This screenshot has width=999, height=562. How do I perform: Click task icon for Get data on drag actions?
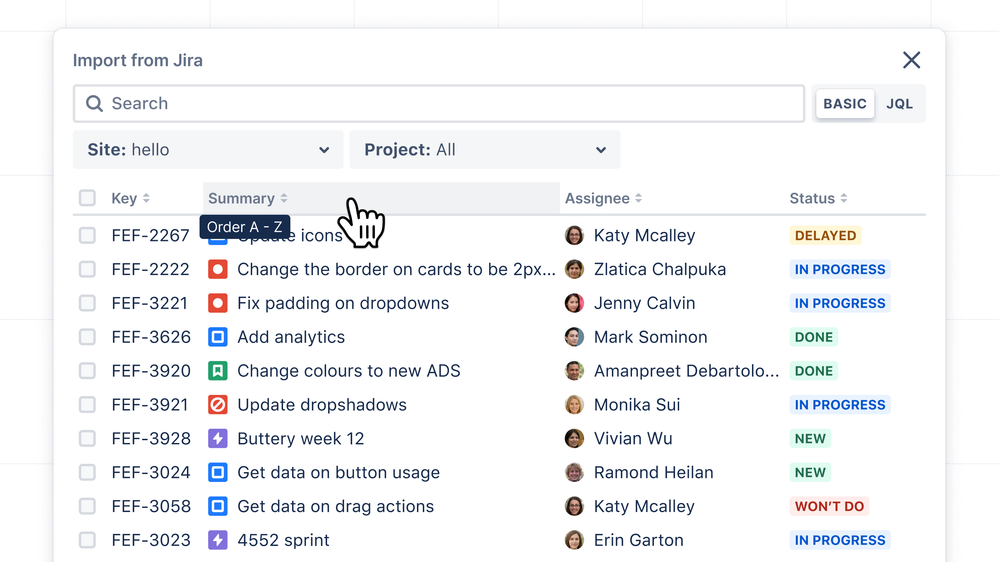[218, 506]
